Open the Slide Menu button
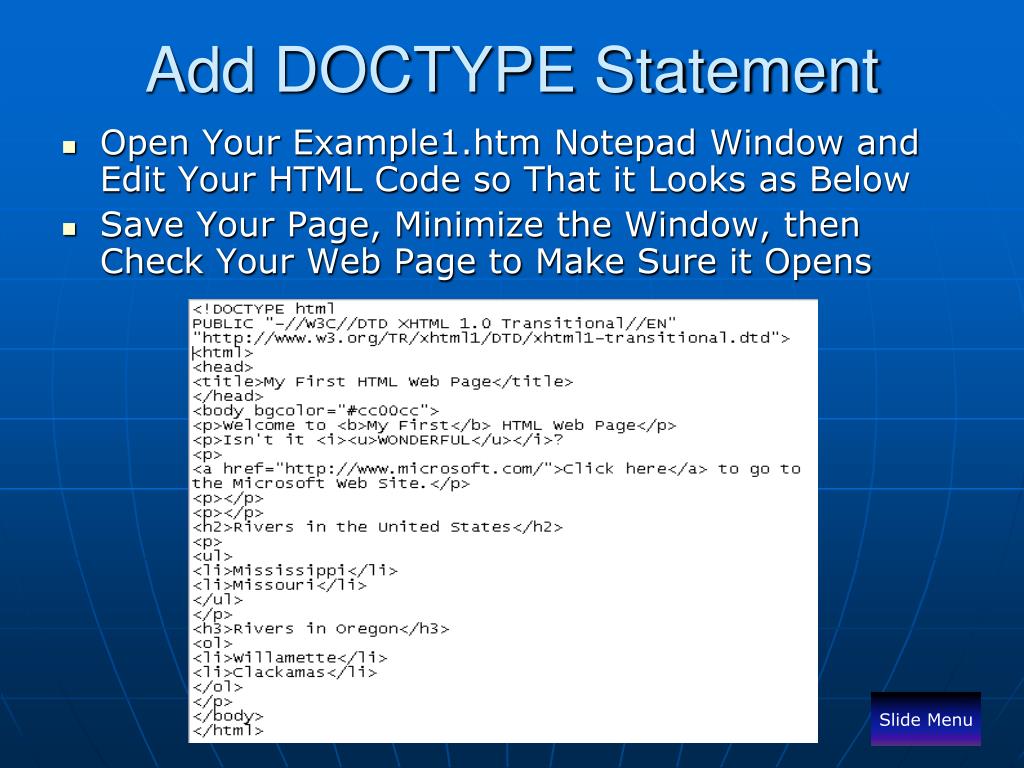 (x=925, y=719)
